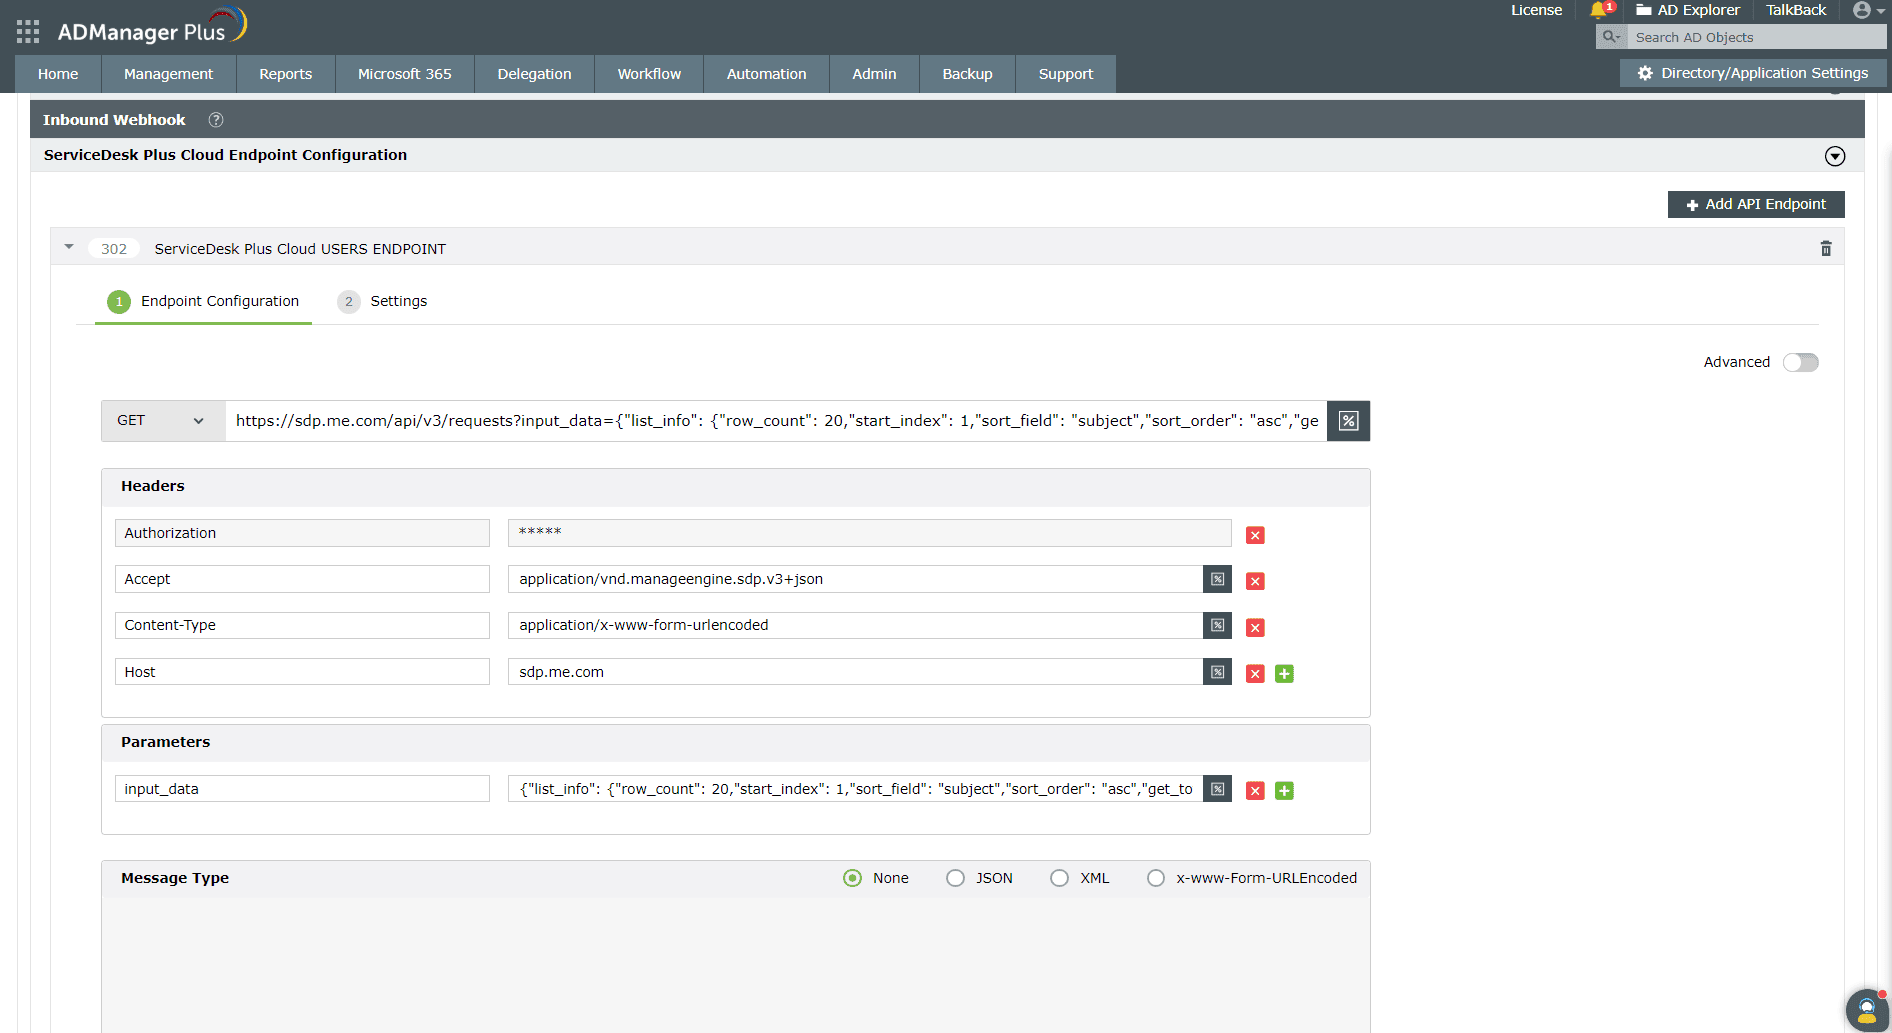Open macro picker for the Accept header value

1216,579
